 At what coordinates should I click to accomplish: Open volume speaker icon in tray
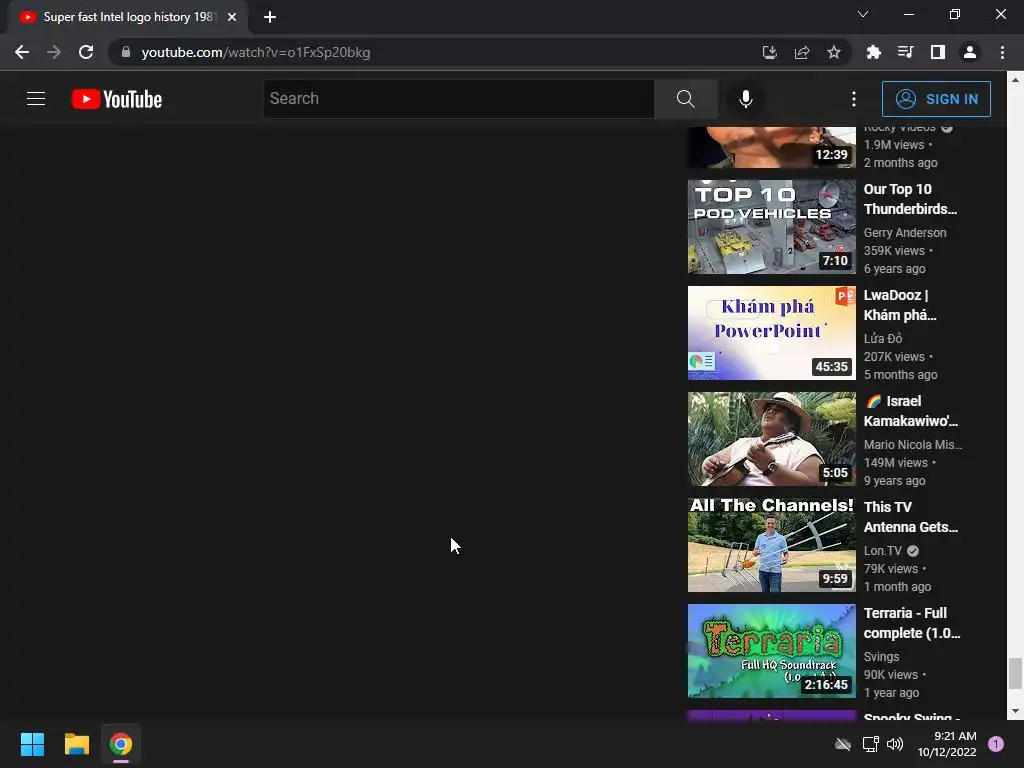[895, 744]
